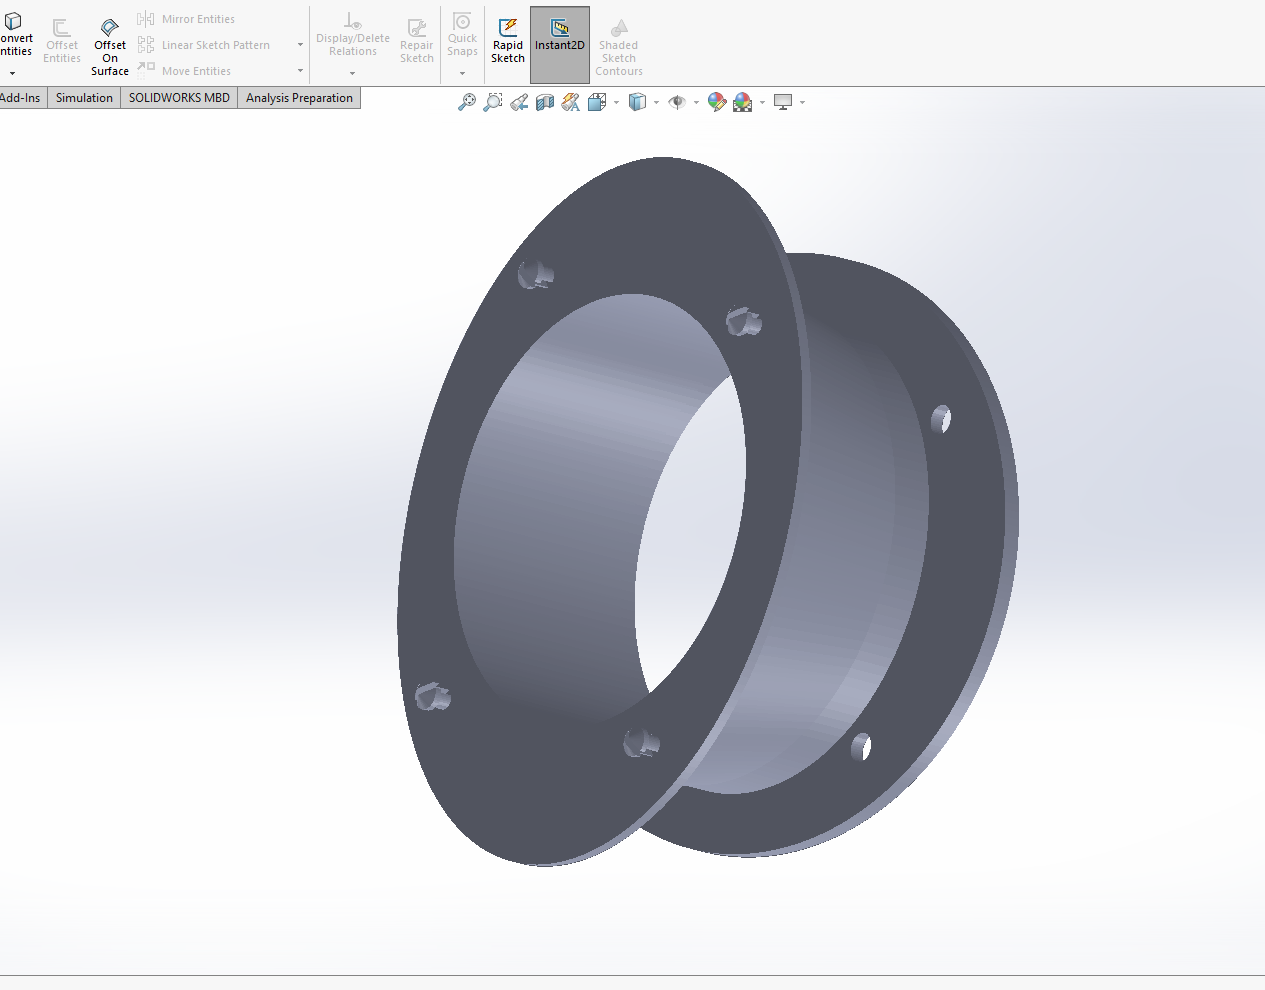Expand Move Entities dropdown arrow

tap(300, 71)
